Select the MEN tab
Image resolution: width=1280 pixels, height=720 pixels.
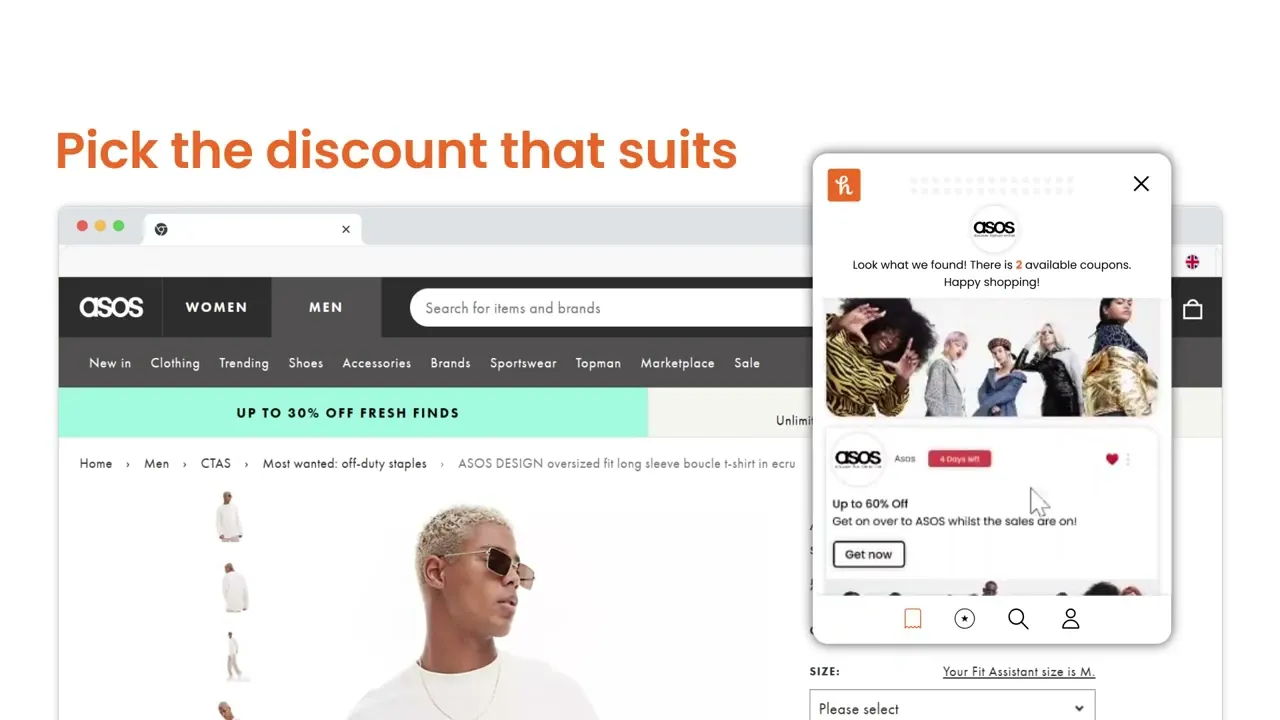coord(326,307)
